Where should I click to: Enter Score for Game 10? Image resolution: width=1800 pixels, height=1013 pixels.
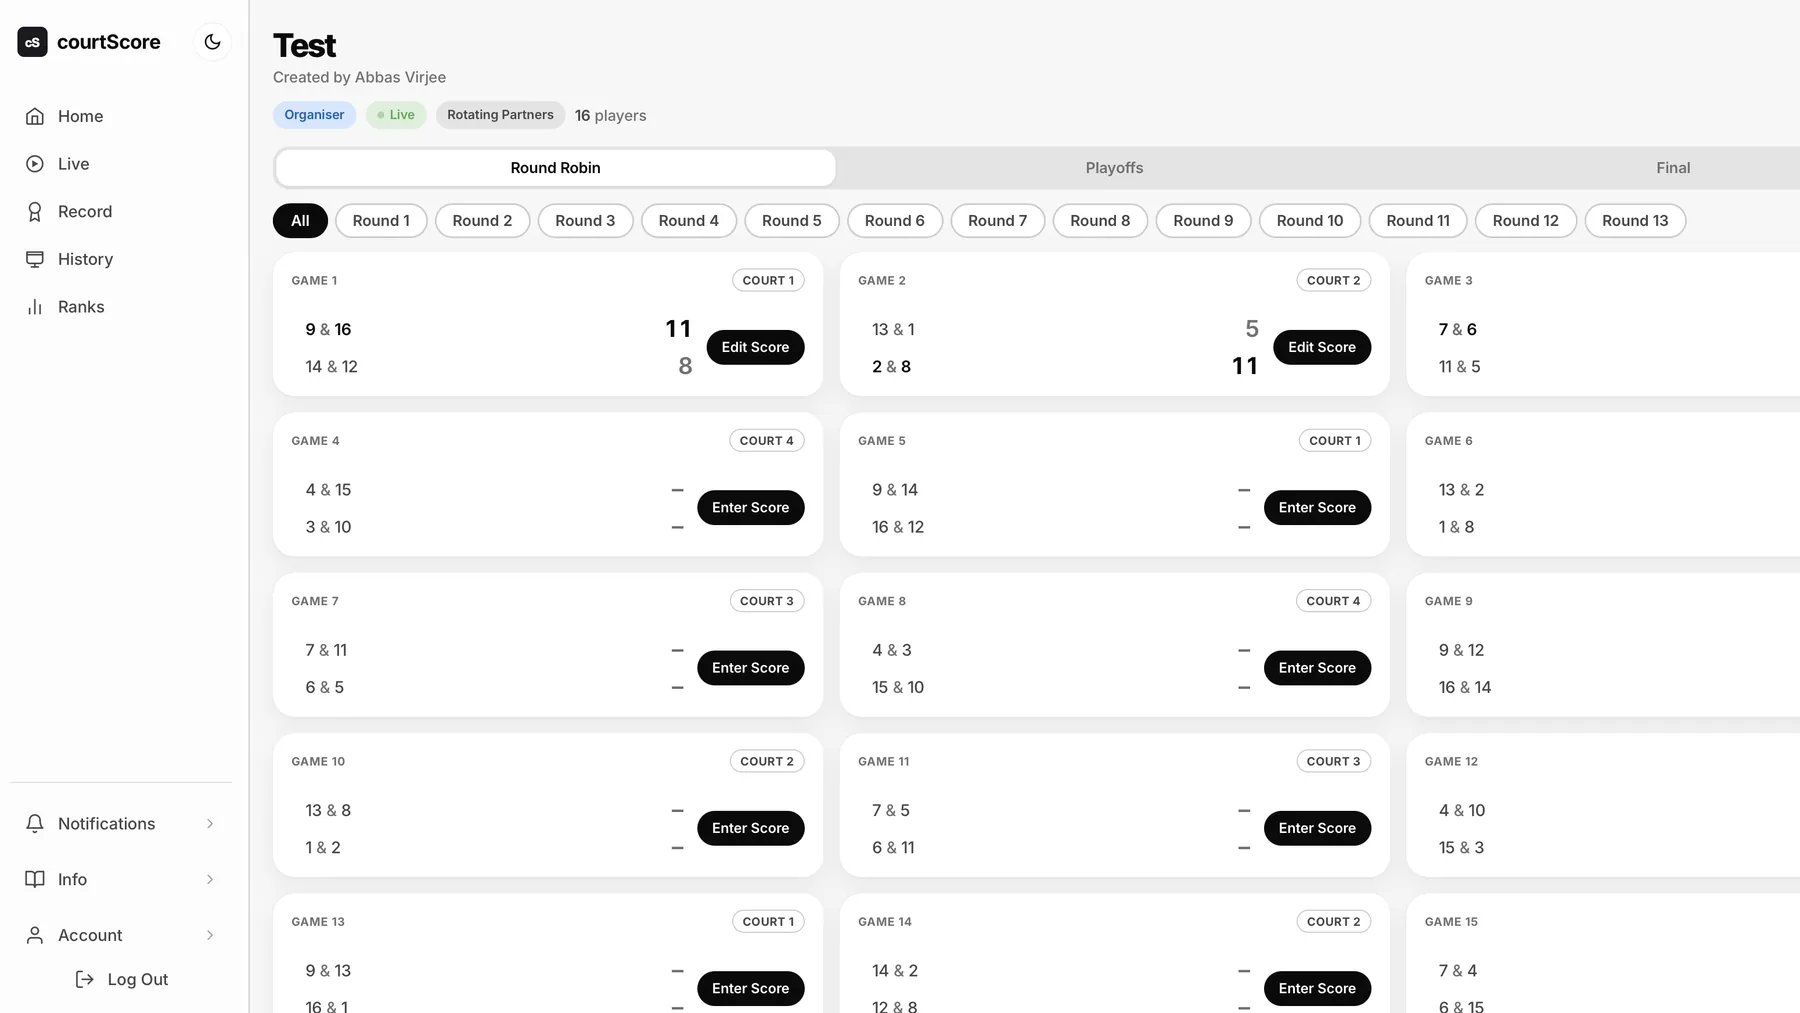[750, 828]
